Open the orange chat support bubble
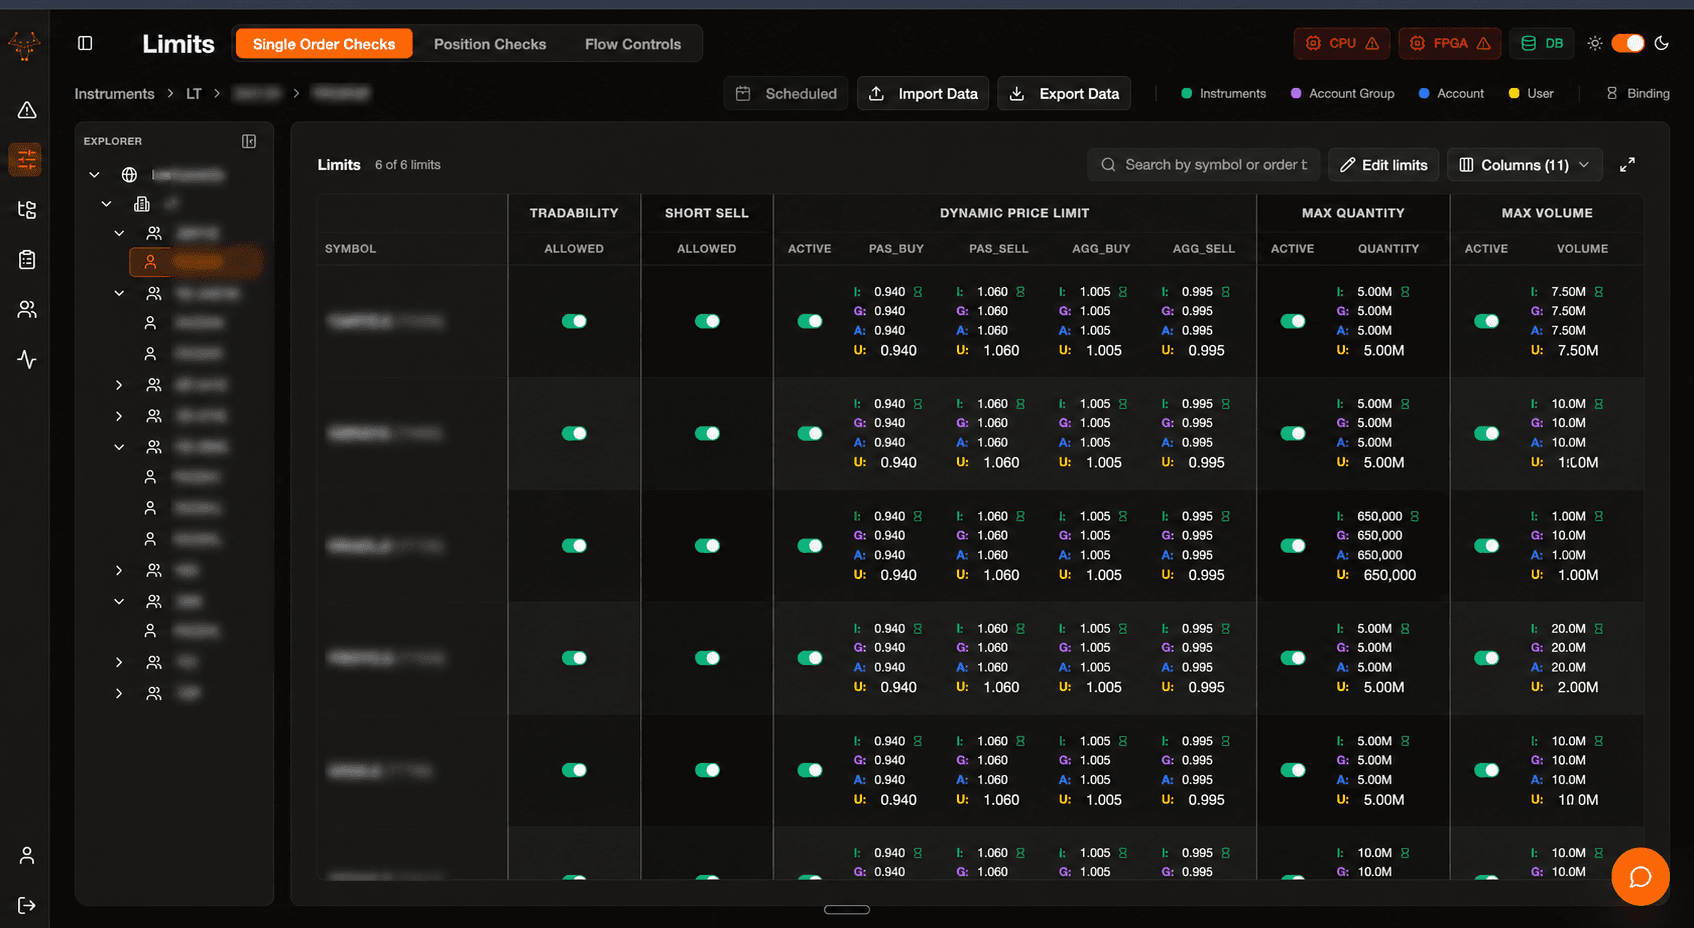The width and height of the screenshot is (1694, 928). pos(1640,877)
